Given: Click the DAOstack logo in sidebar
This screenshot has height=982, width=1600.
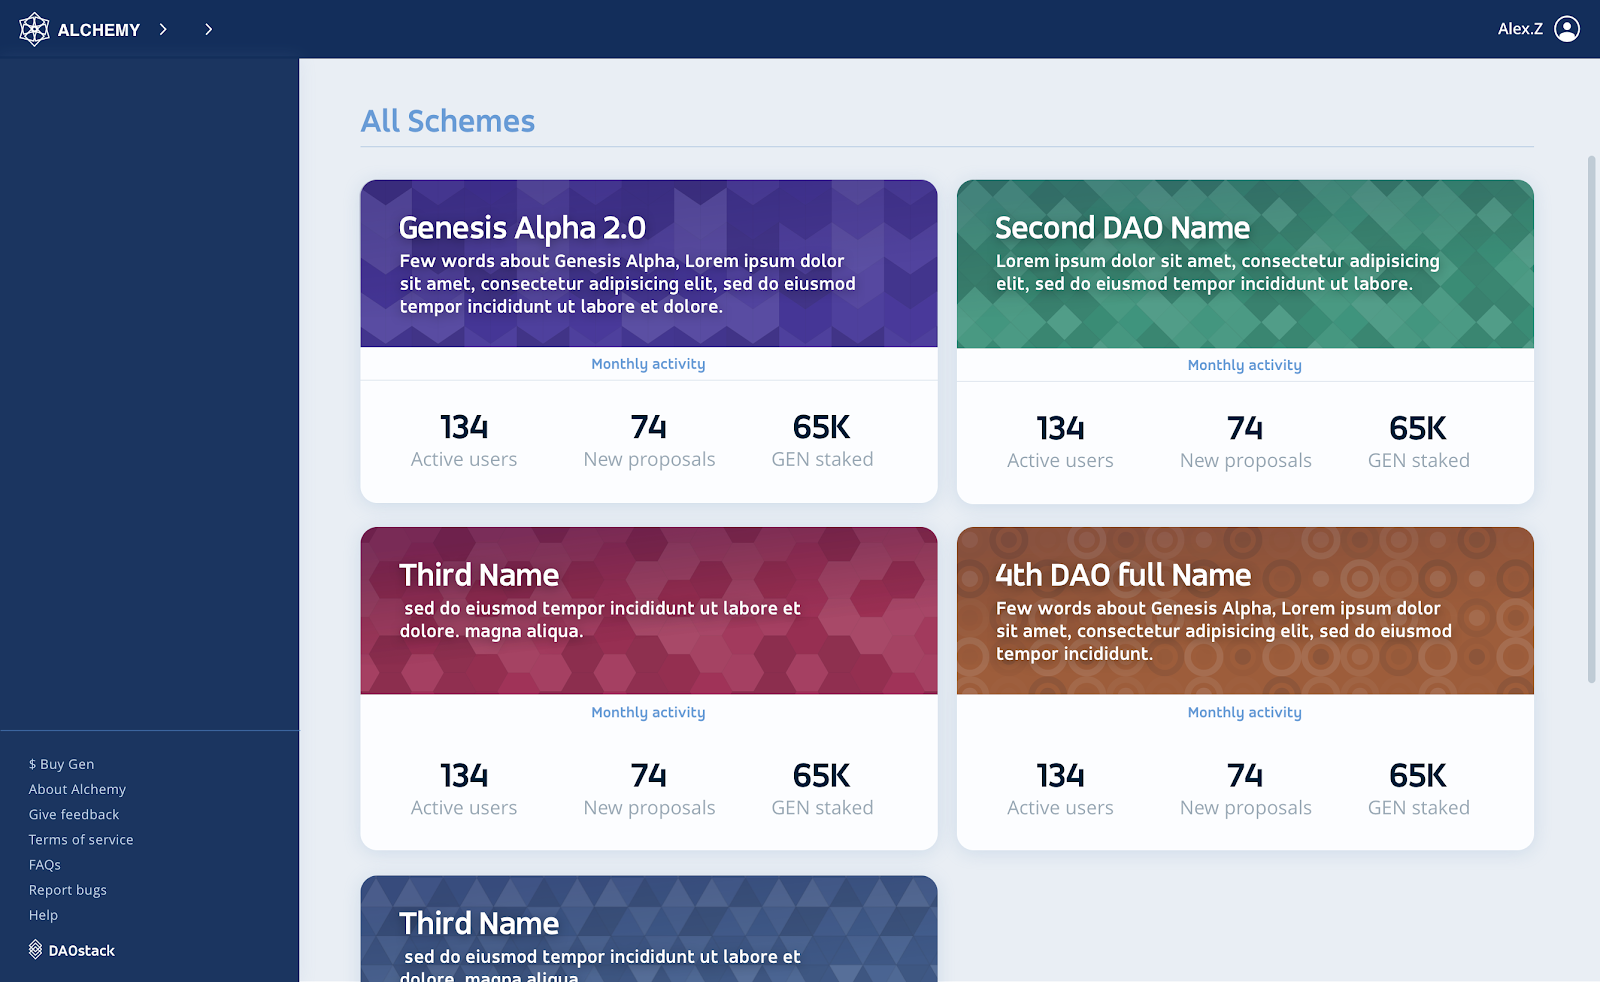Looking at the screenshot, I should pos(72,950).
